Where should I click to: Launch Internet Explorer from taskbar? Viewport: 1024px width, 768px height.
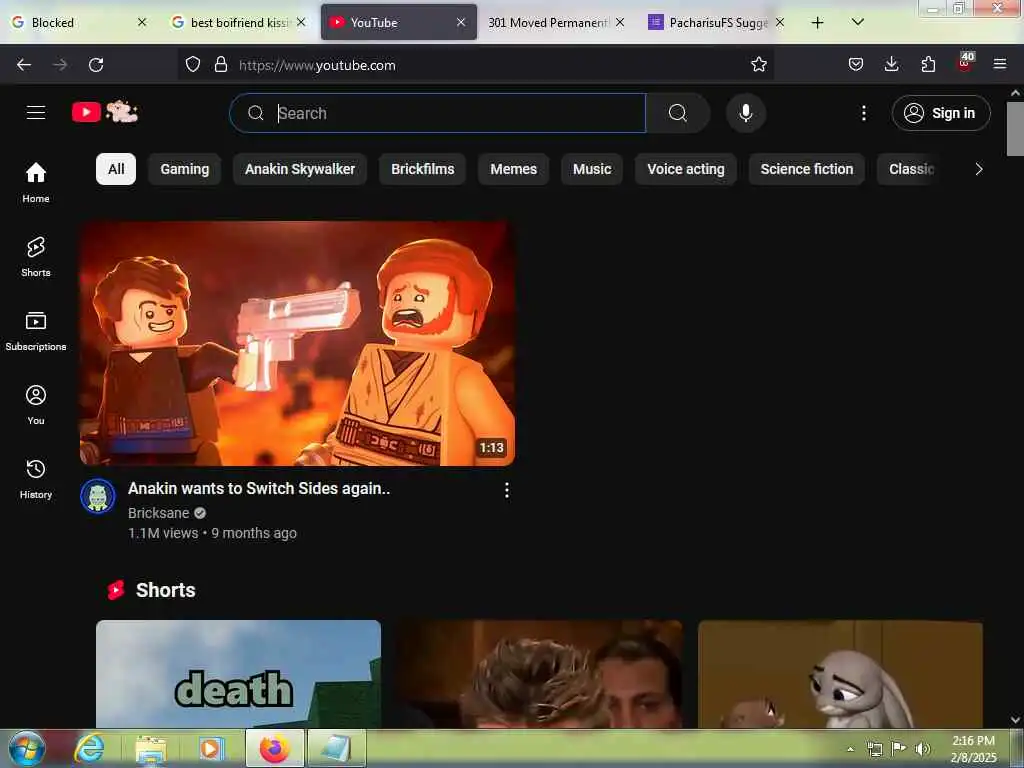click(89, 748)
